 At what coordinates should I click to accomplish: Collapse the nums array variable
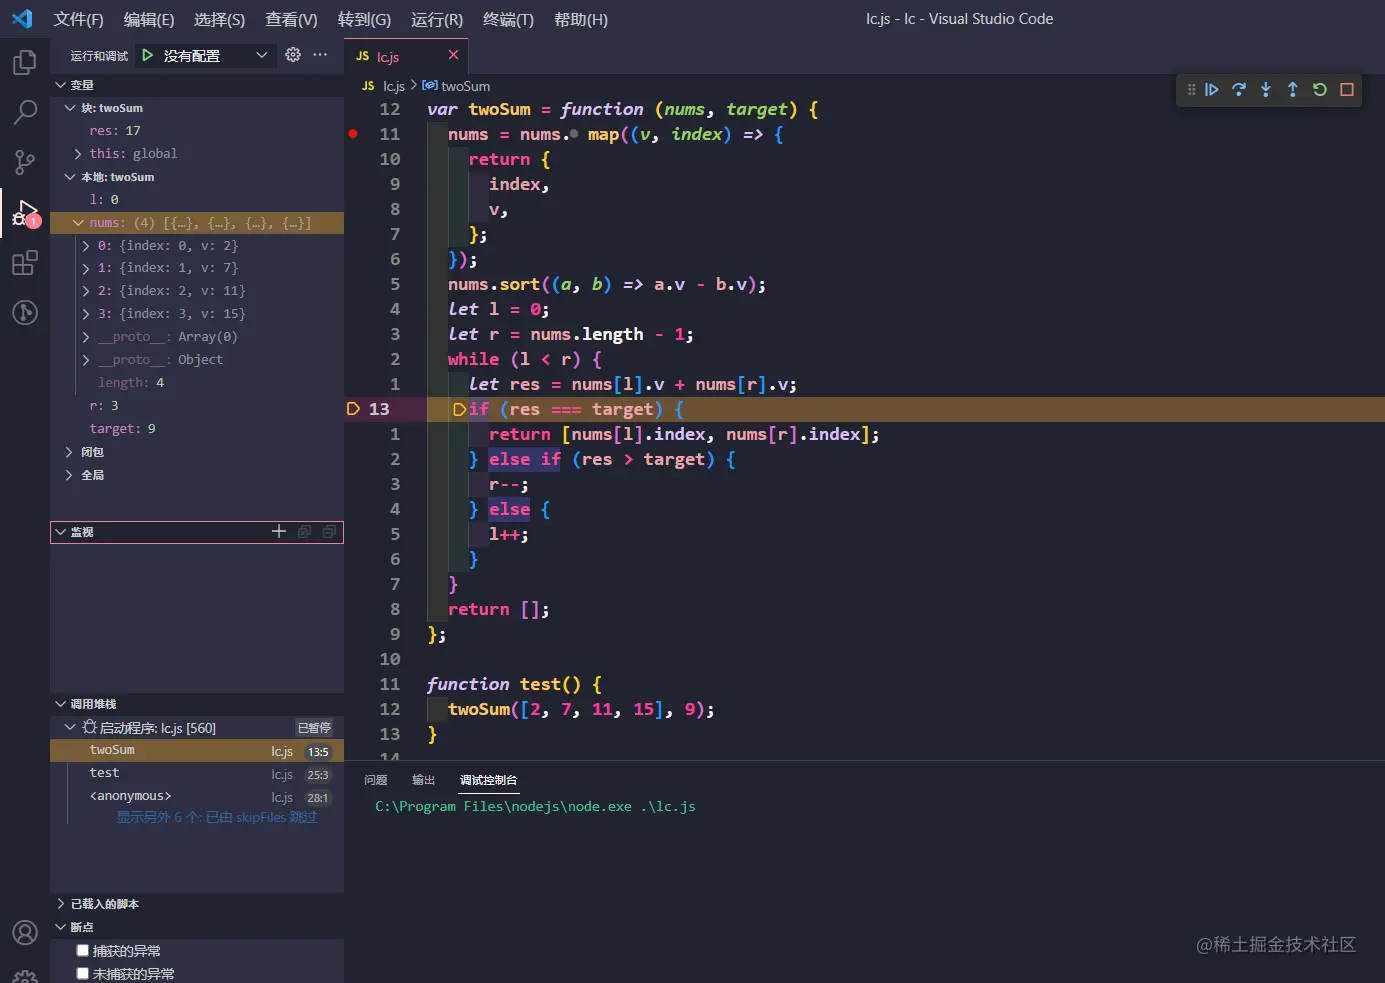tap(78, 223)
